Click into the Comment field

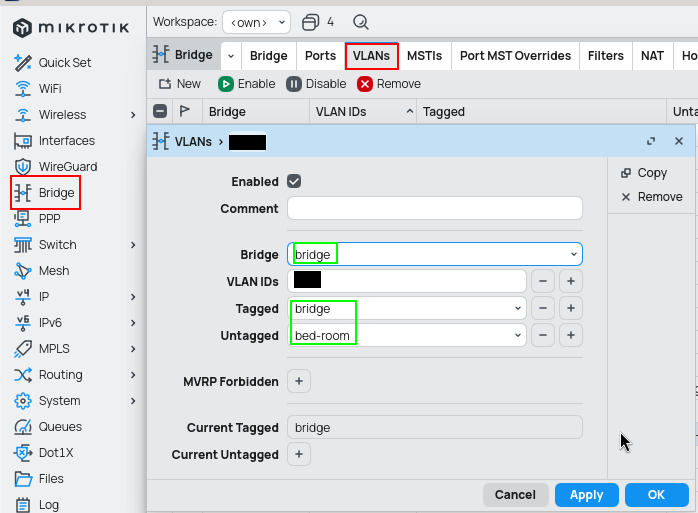tap(435, 208)
